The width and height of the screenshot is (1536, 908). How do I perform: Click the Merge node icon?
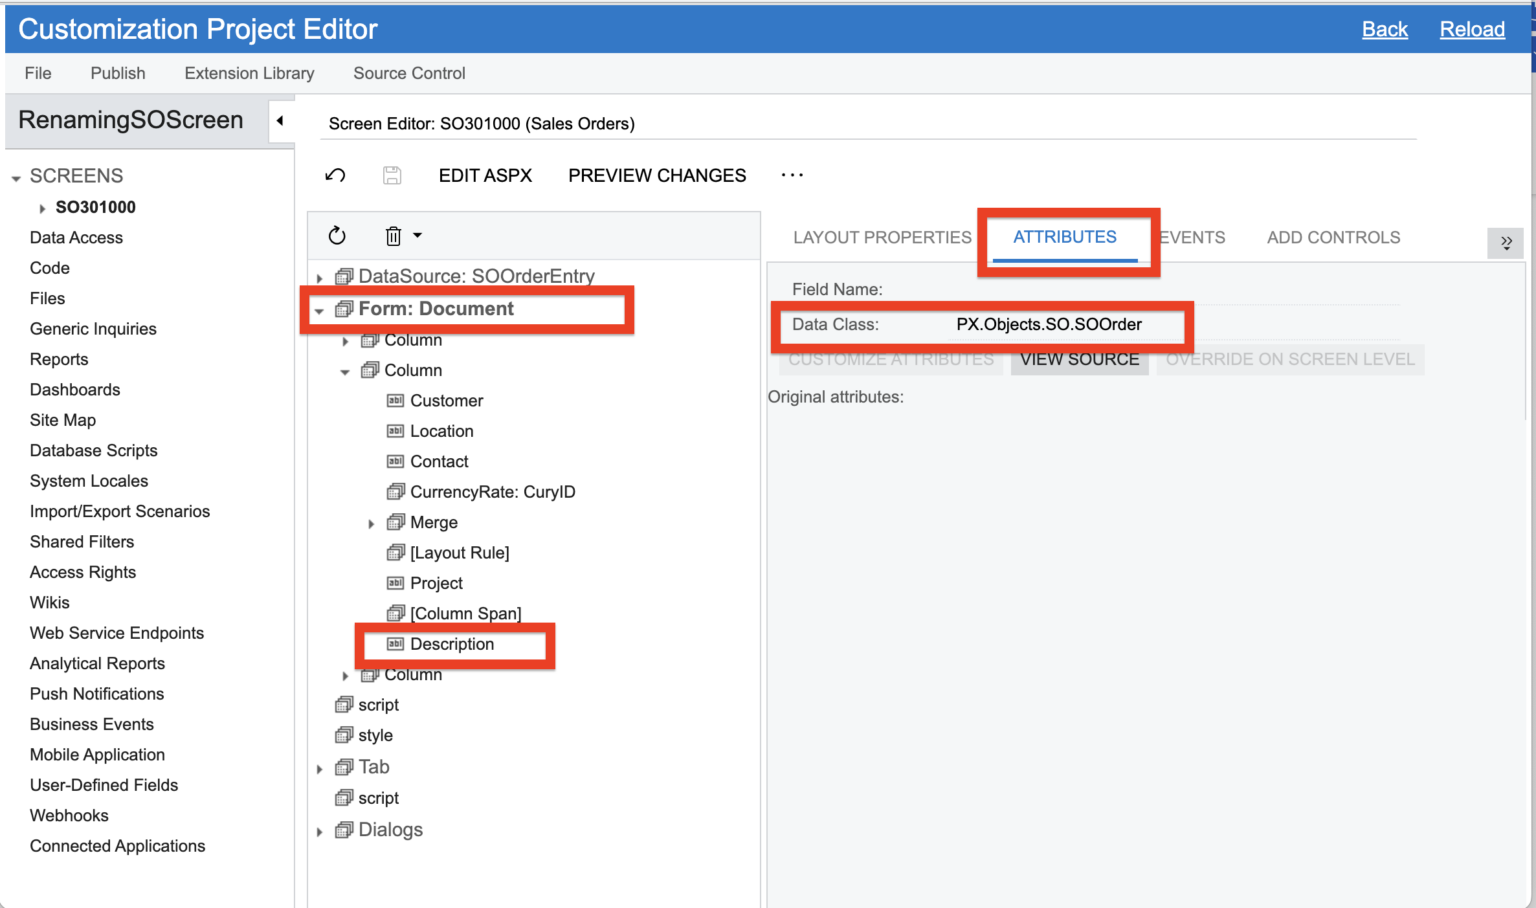coord(396,522)
